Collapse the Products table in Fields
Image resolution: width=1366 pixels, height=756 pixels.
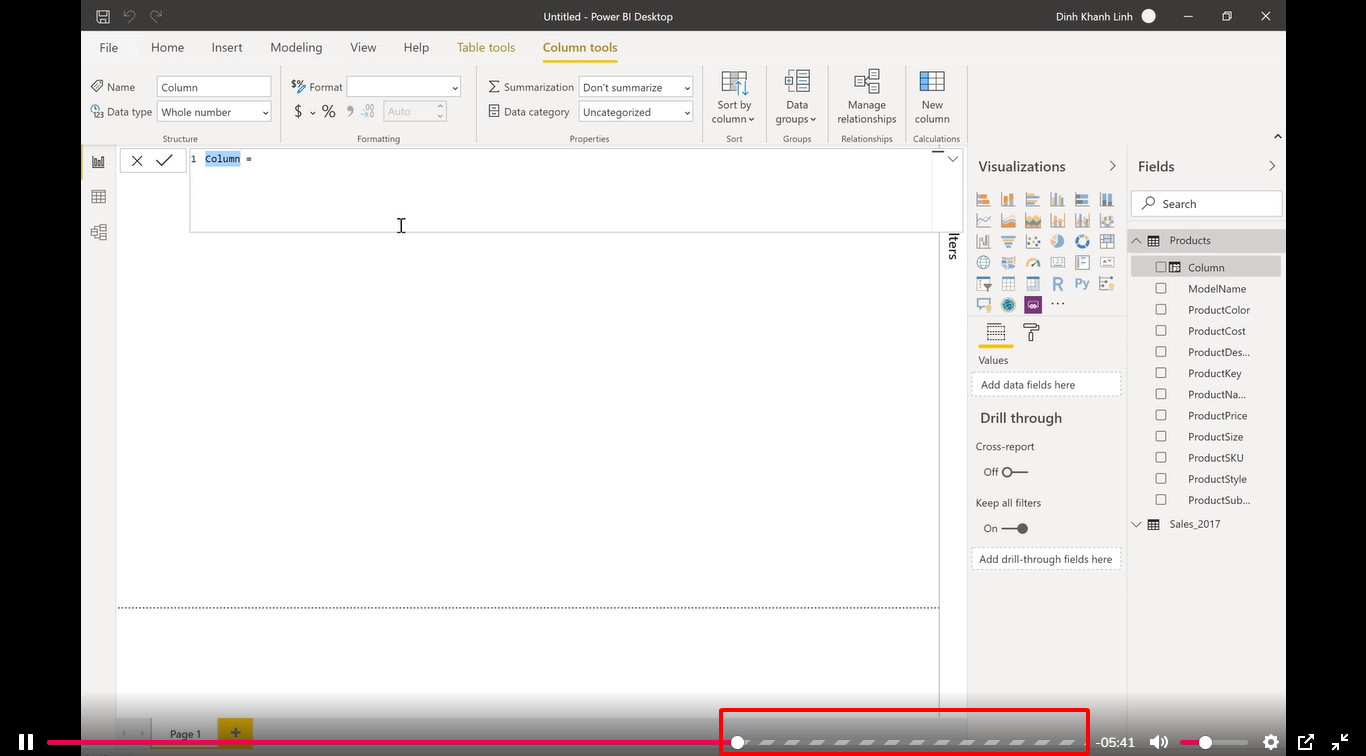coord(1137,240)
